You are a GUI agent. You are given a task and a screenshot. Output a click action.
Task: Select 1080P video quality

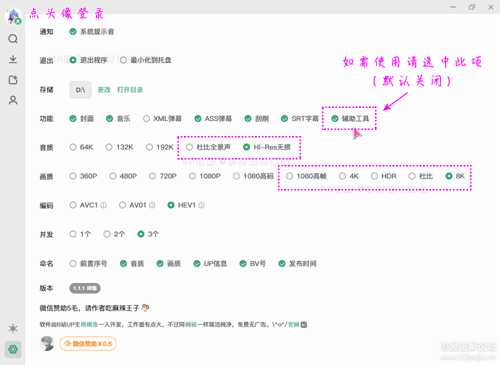(x=192, y=176)
